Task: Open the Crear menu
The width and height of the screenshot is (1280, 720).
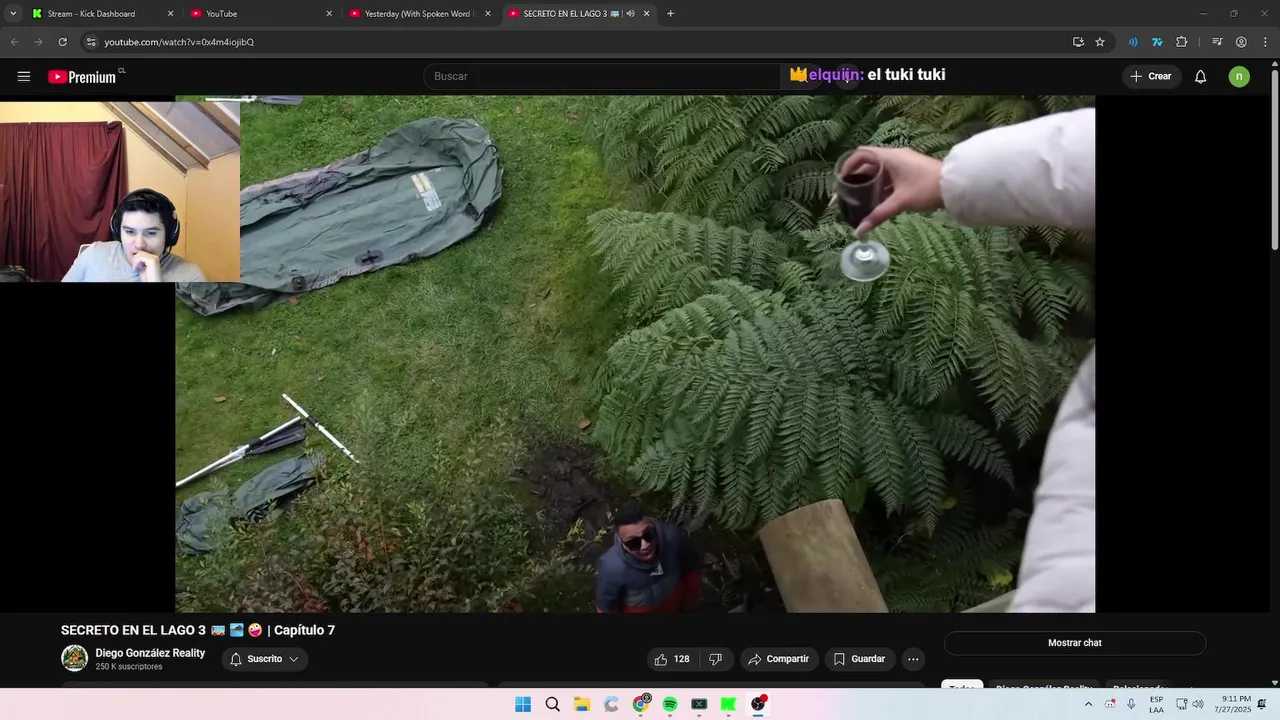Action: (1150, 76)
